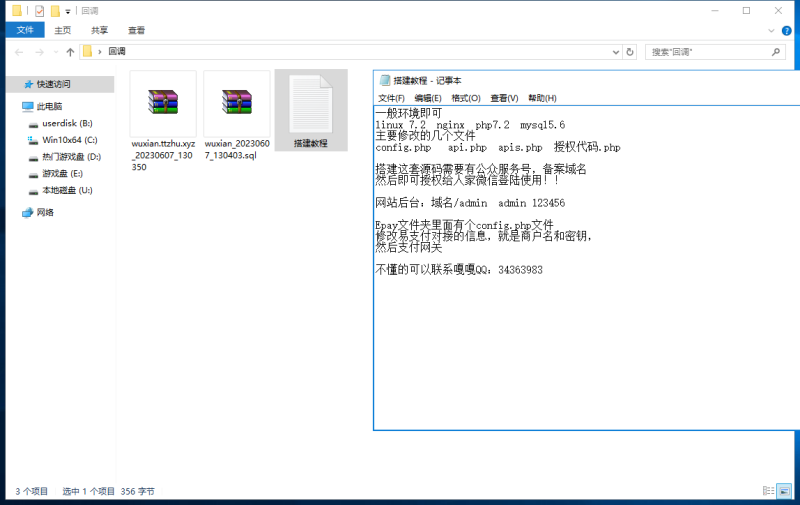The height and width of the screenshot is (505, 800).
Task: Open Notepad's 格式(O) menu
Action: [466, 98]
